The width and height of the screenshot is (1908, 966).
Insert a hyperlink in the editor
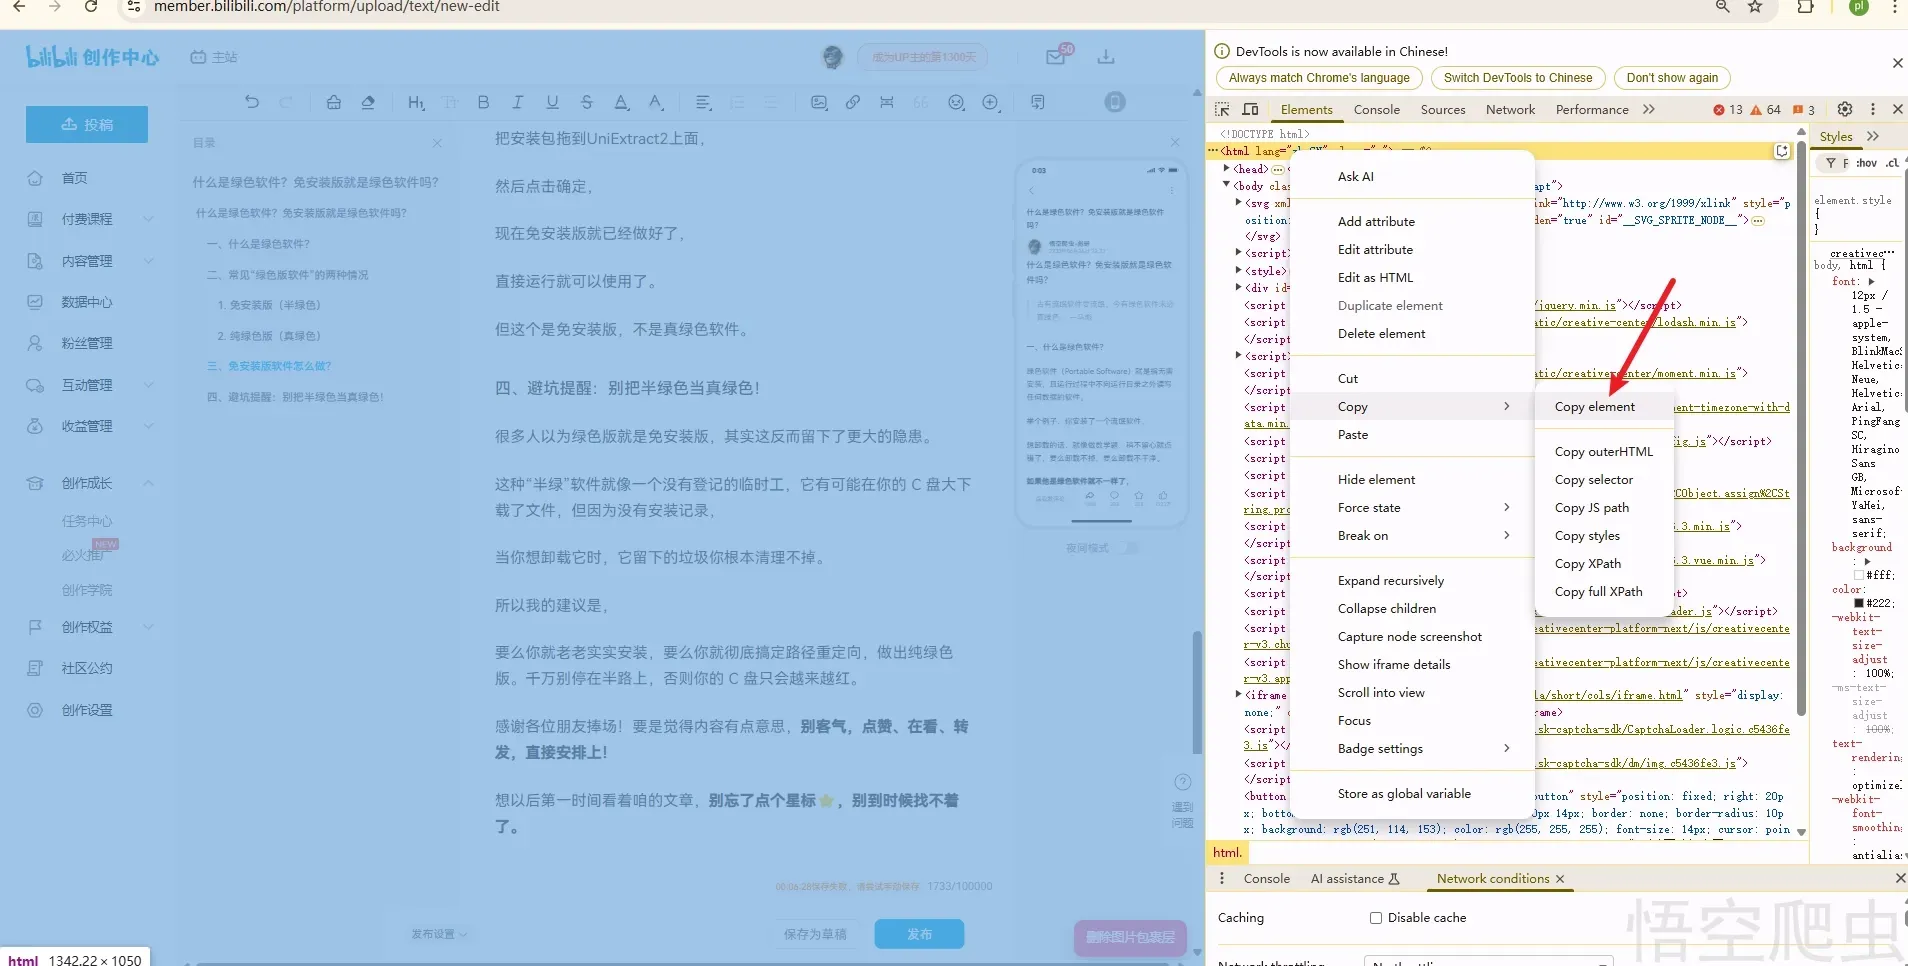(x=852, y=102)
